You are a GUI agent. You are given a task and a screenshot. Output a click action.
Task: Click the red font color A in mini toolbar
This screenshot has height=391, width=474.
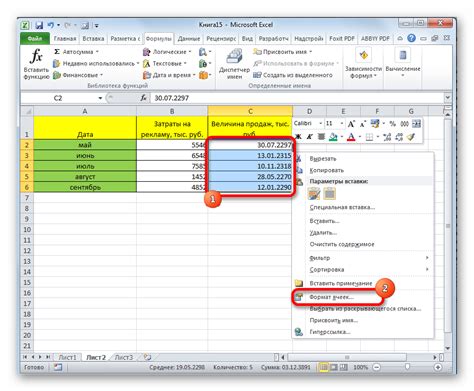click(351, 137)
